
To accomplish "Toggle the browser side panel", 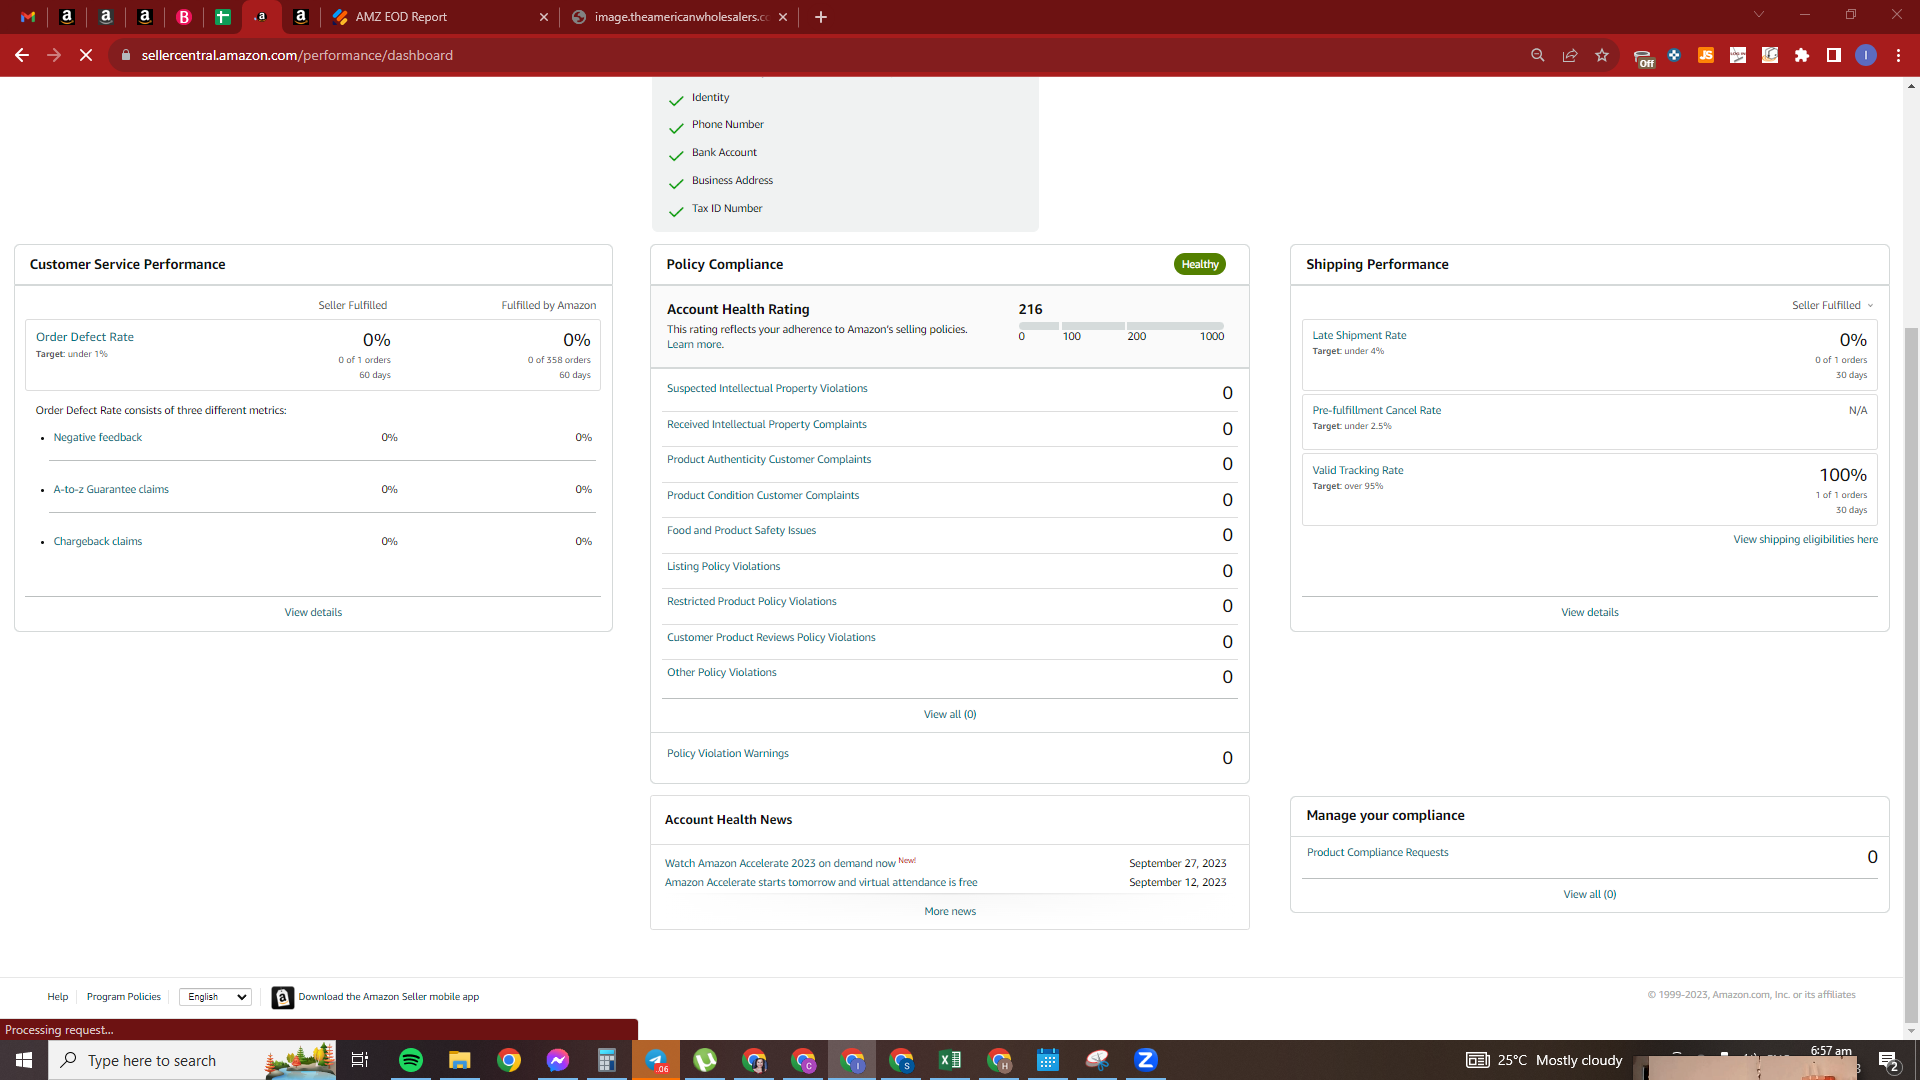I will point(1834,55).
